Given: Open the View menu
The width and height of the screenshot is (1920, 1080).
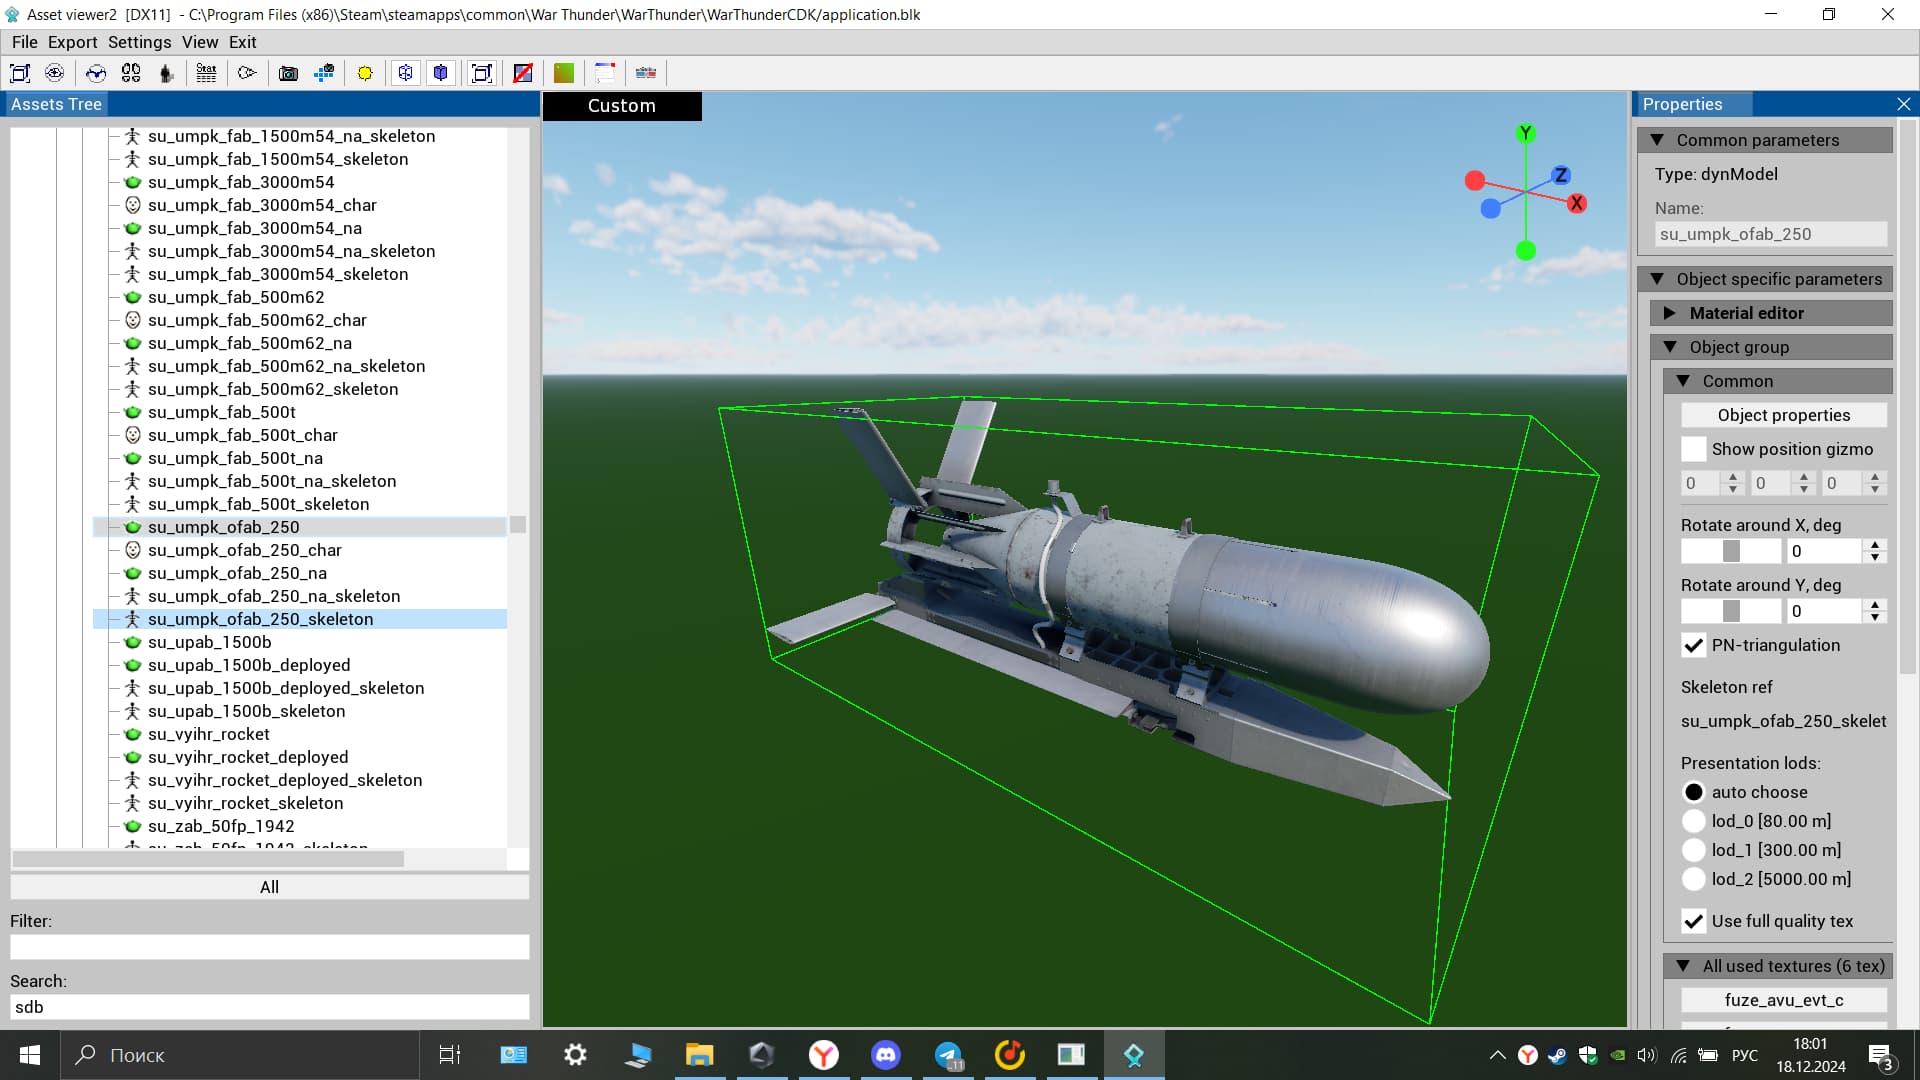Looking at the screenshot, I should tap(200, 42).
